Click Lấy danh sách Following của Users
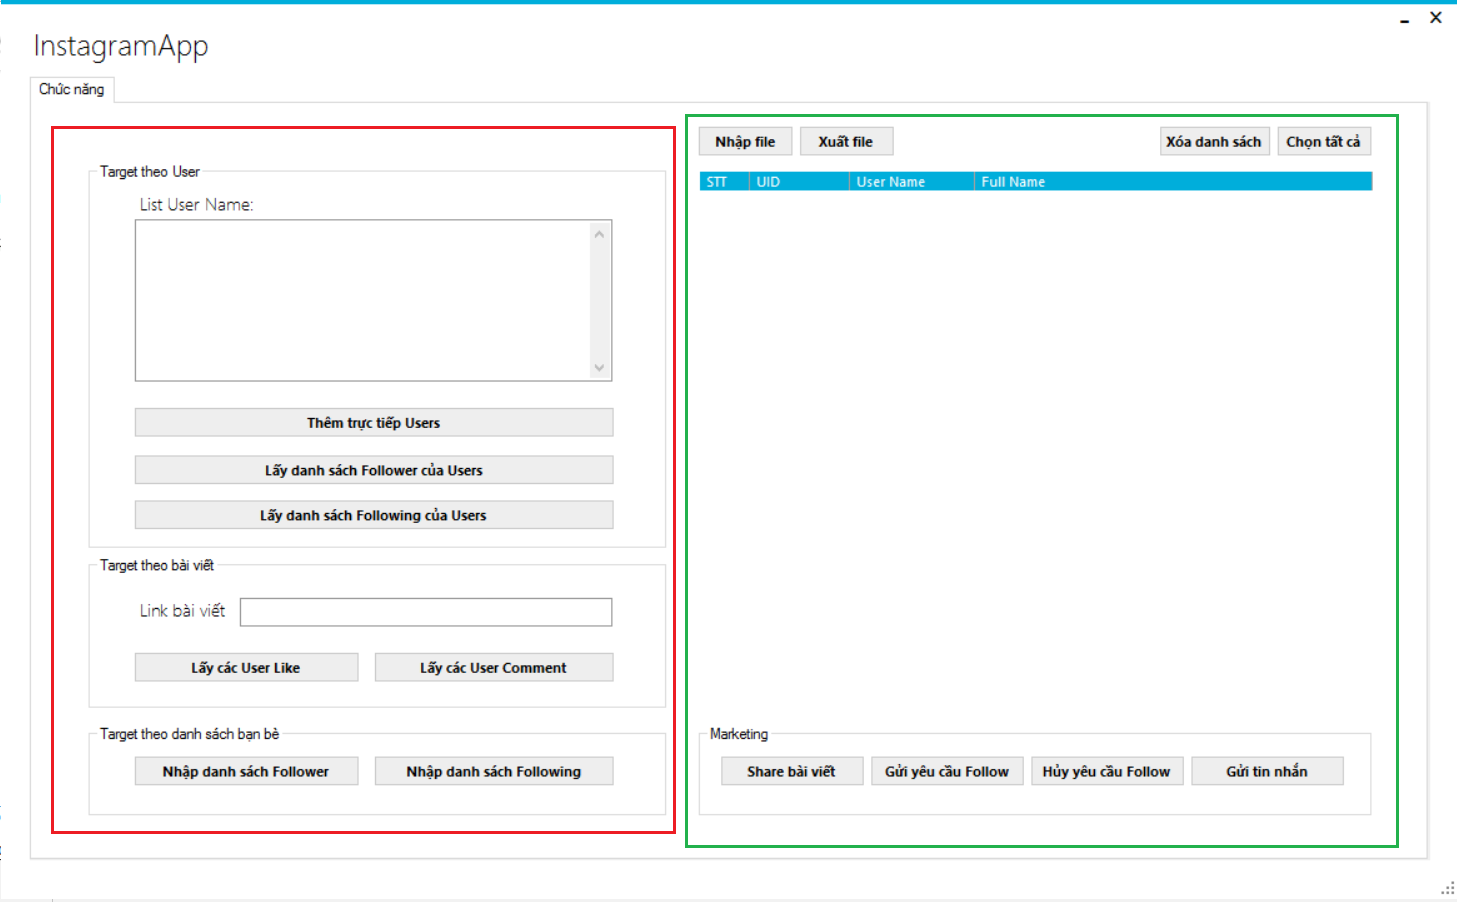1457x902 pixels. tap(374, 515)
